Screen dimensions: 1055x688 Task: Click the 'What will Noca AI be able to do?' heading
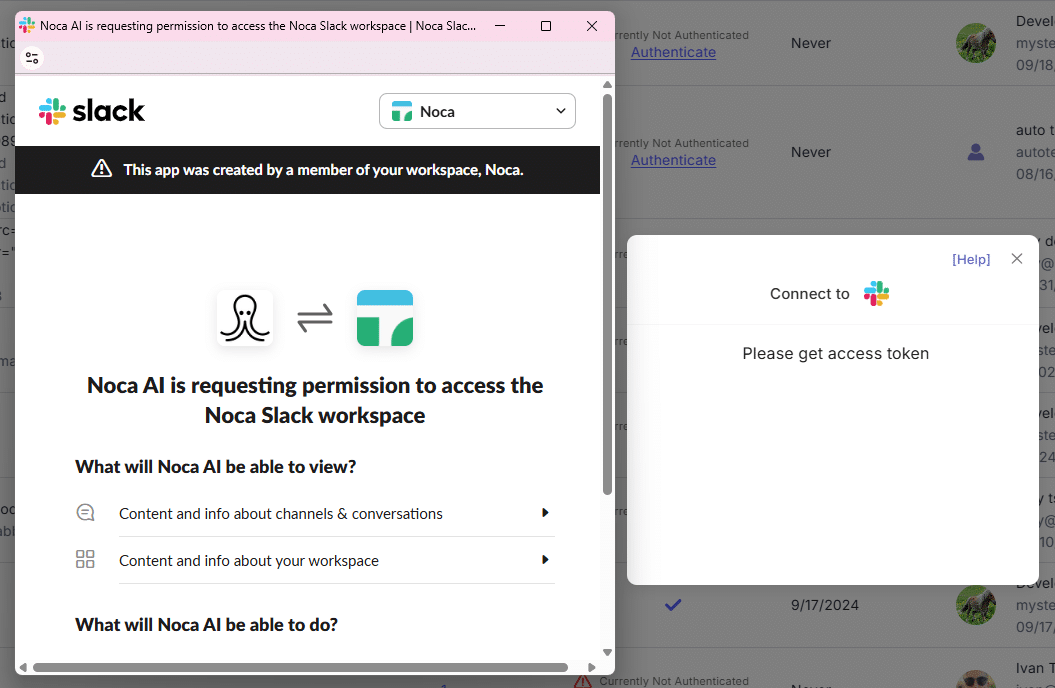[207, 625]
